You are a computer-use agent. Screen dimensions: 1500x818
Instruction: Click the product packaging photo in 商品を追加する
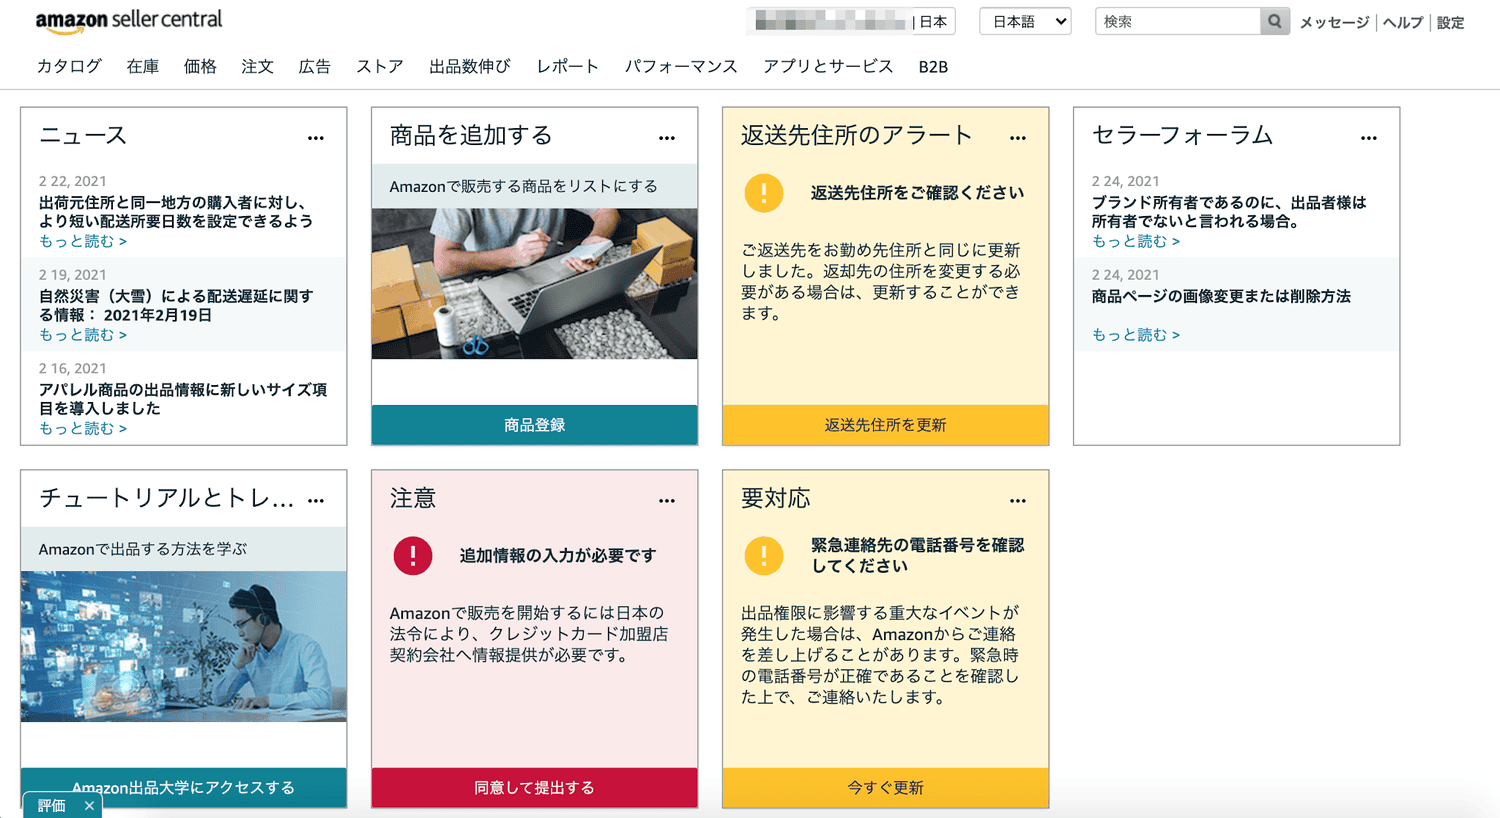(535, 284)
